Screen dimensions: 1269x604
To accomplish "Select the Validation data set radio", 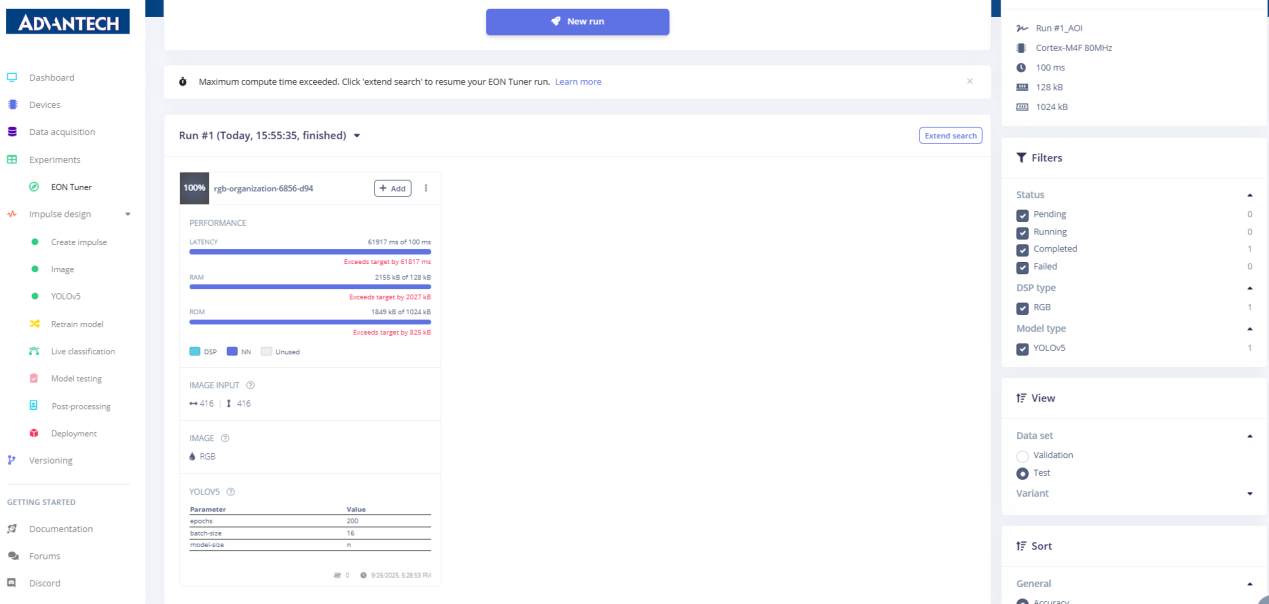I will point(1022,456).
